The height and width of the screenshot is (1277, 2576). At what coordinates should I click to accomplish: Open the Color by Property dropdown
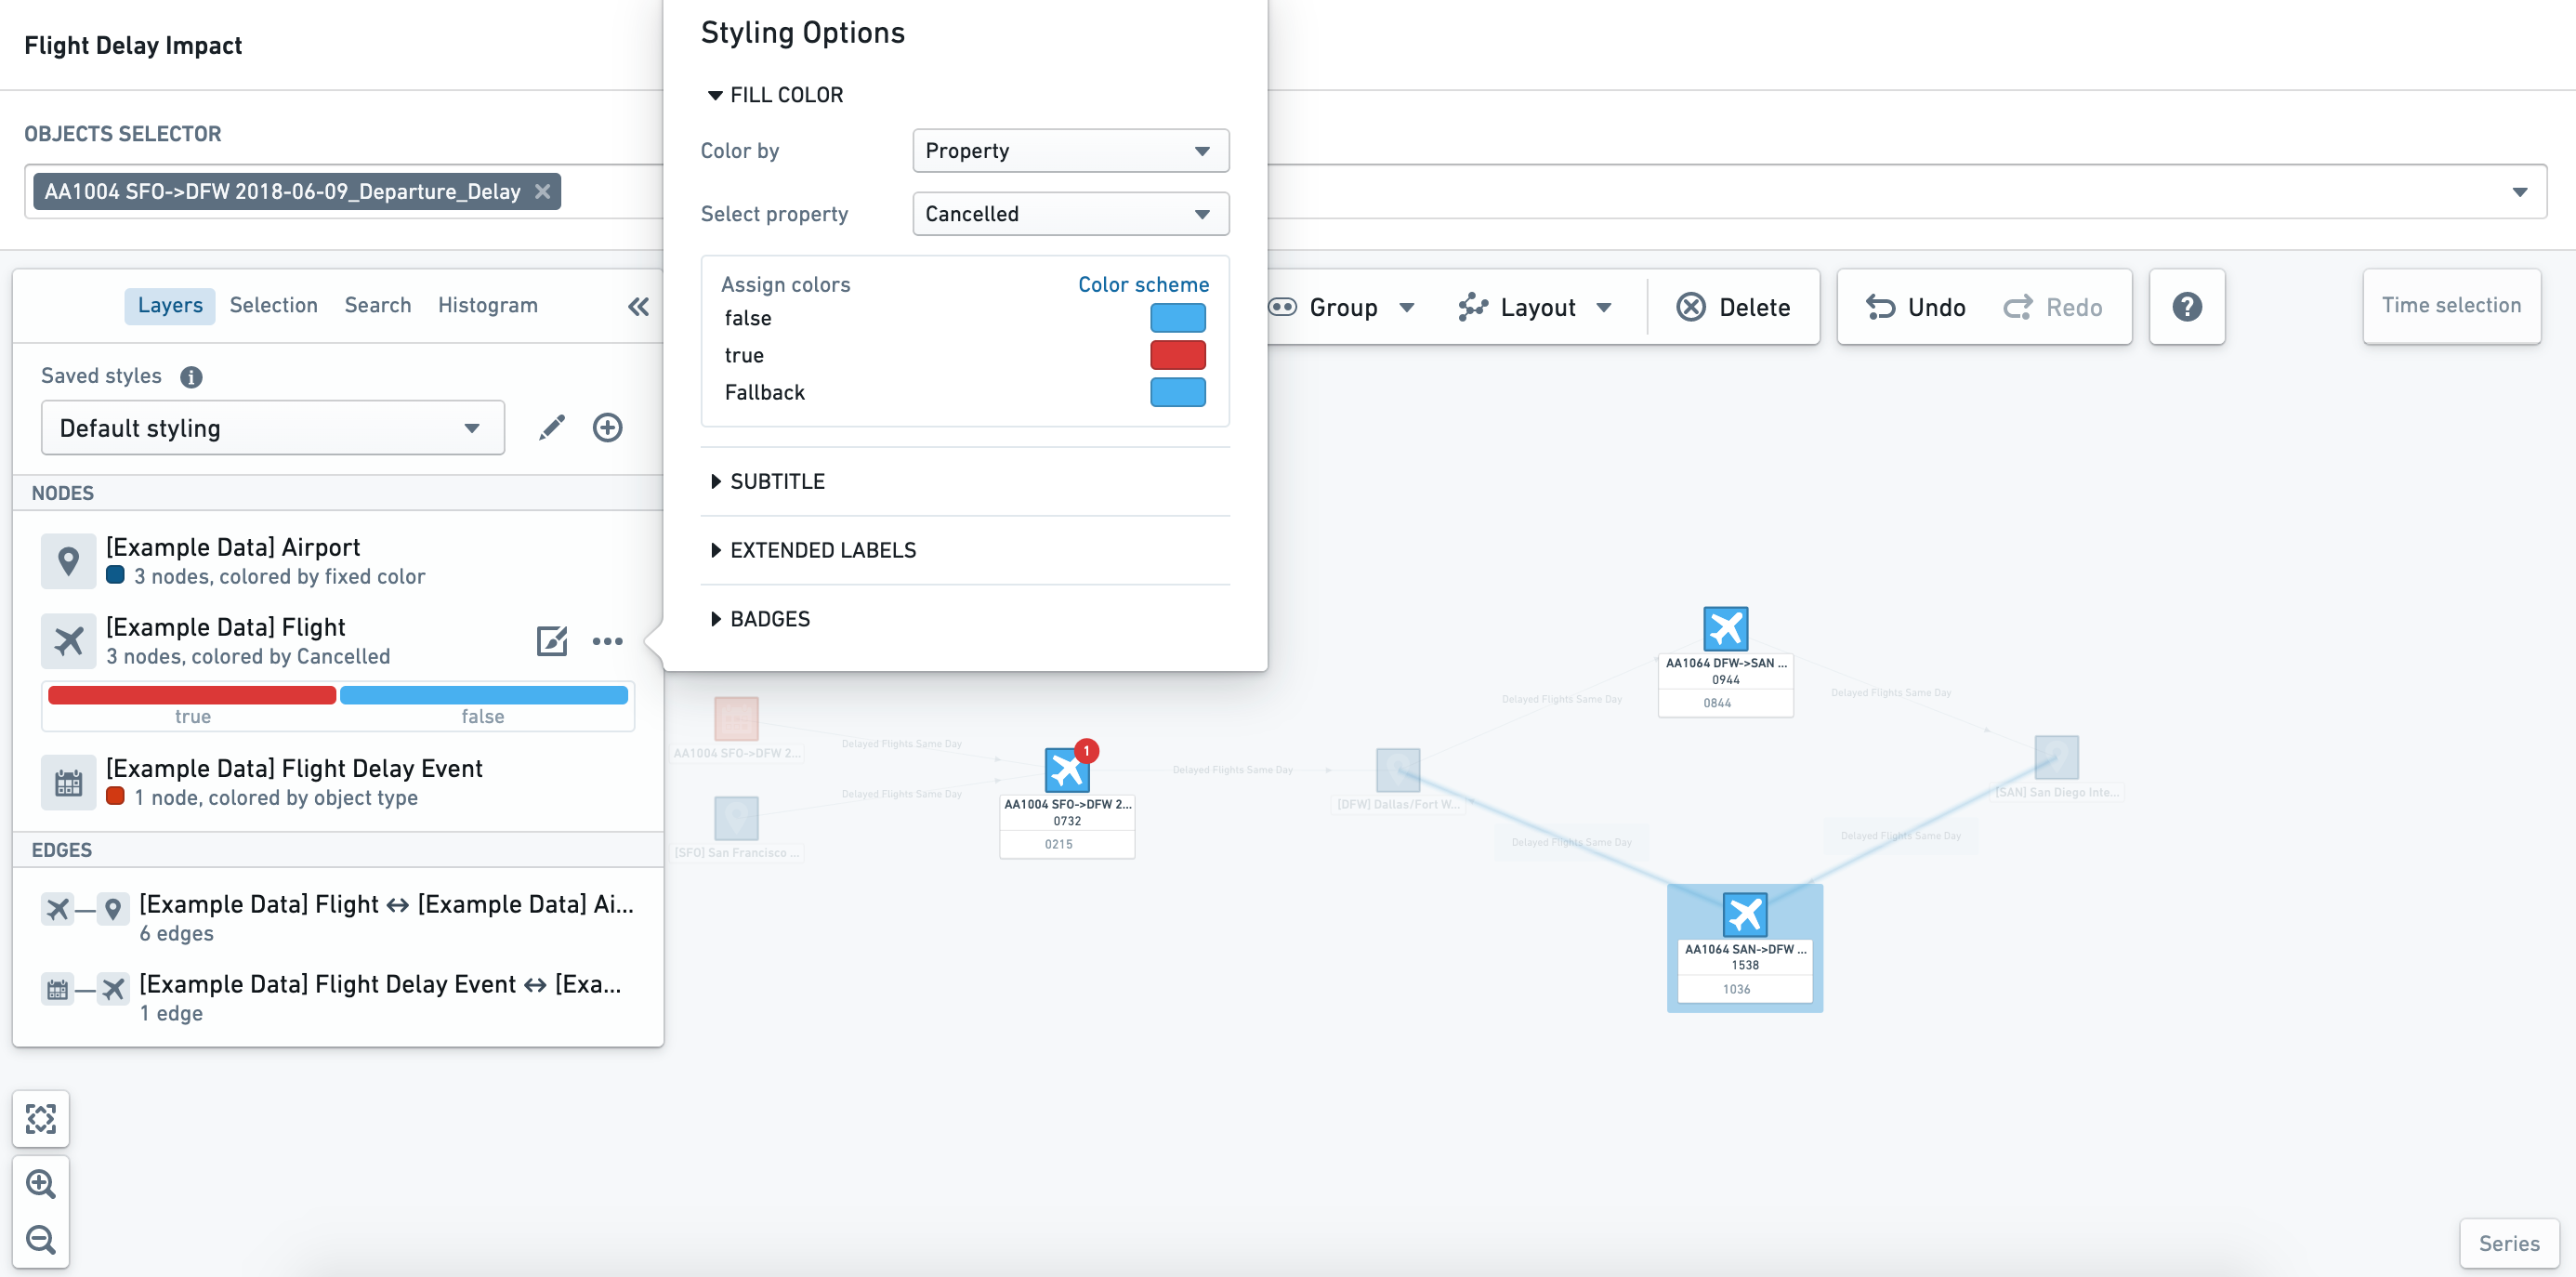(1071, 151)
